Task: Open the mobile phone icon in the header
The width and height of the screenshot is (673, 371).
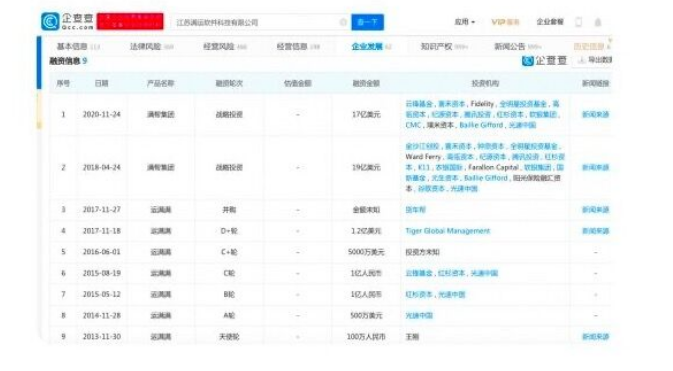Action: tap(579, 22)
